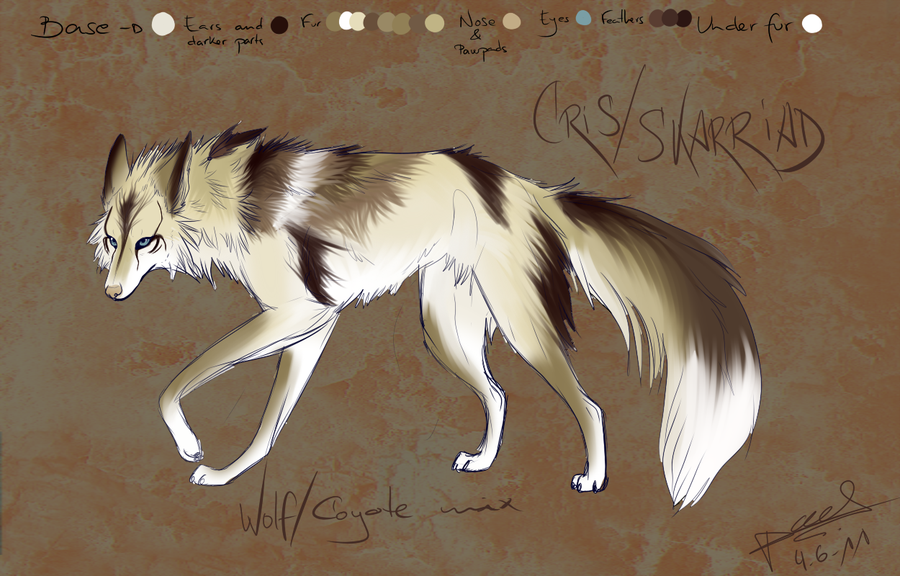The width and height of the screenshot is (900, 576).
Task: Select the dark brown Ears swatch
Action: [281, 24]
